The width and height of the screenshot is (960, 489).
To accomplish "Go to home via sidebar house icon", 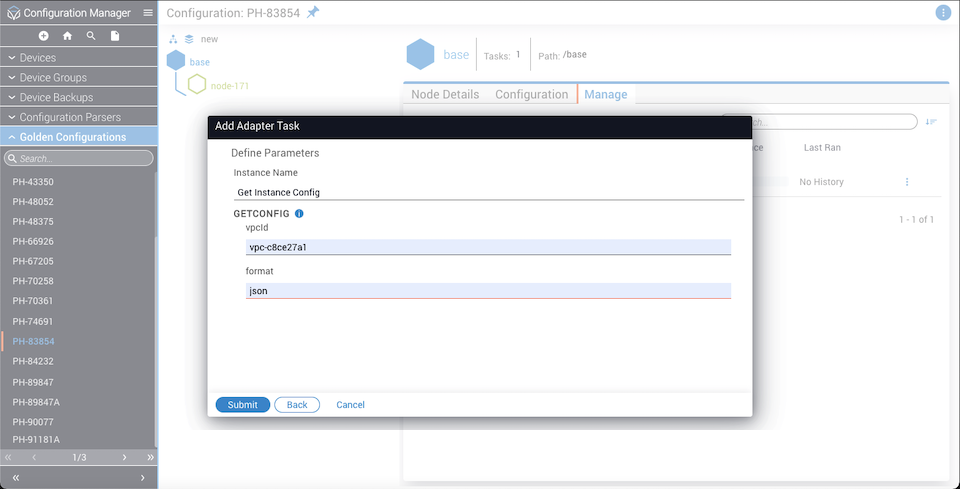I will [x=67, y=36].
